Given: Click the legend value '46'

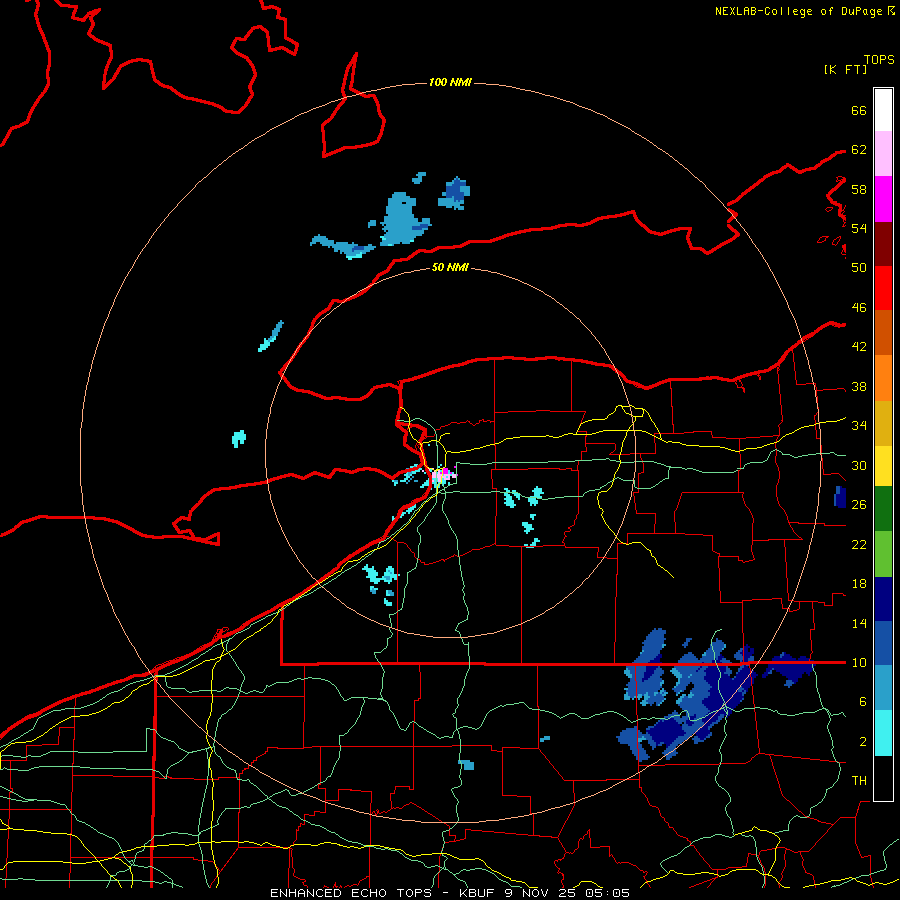Looking at the screenshot, I should [859, 308].
